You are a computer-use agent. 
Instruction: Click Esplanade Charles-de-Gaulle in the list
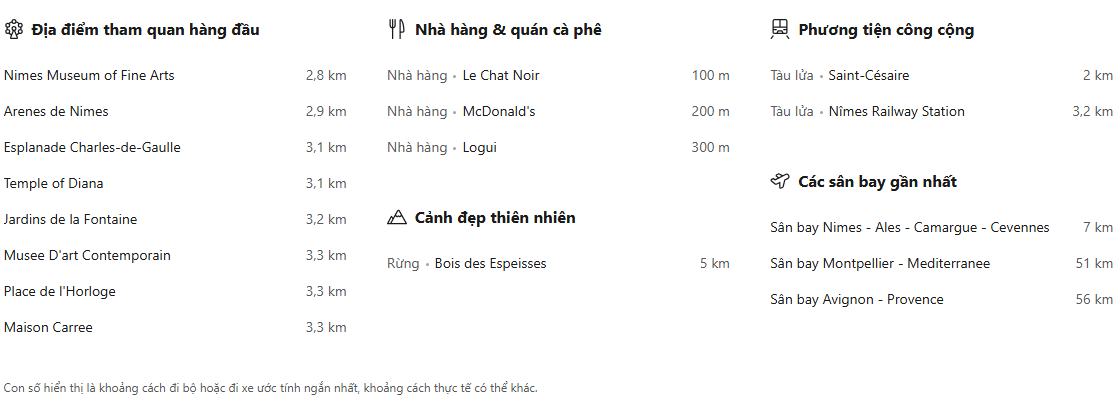pos(92,148)
